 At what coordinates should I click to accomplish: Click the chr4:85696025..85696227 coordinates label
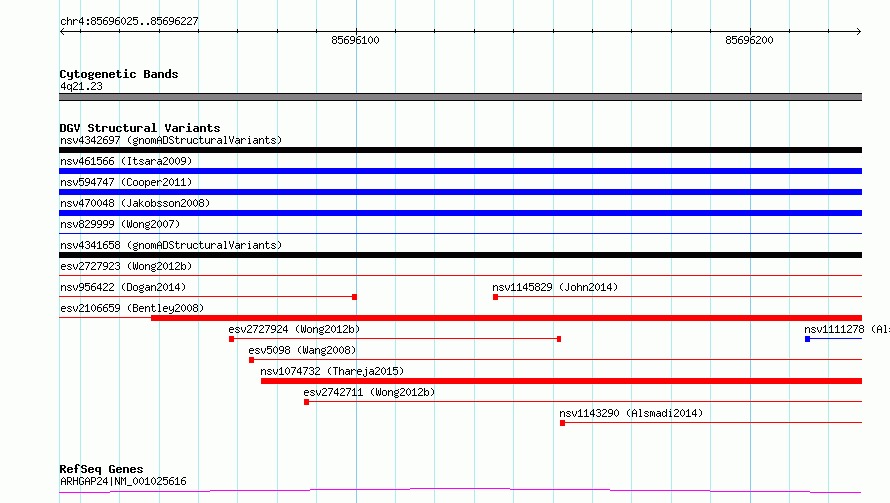tap(129, 22)
